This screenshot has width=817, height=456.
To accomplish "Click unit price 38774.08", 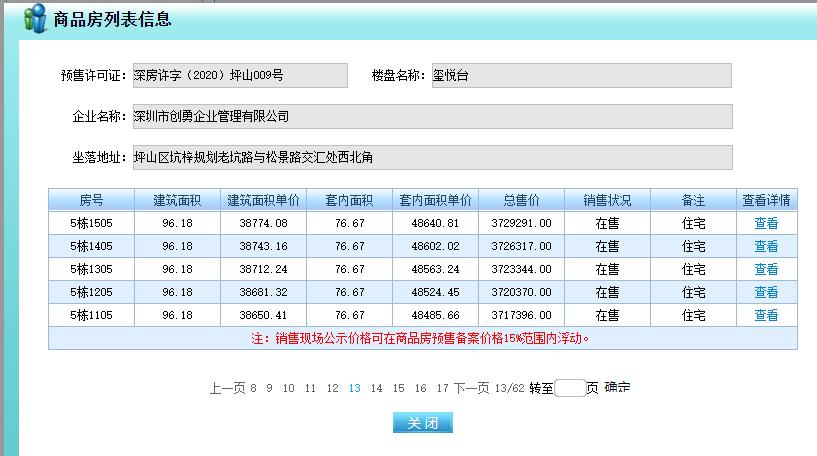I will click(x=263, y=223).
